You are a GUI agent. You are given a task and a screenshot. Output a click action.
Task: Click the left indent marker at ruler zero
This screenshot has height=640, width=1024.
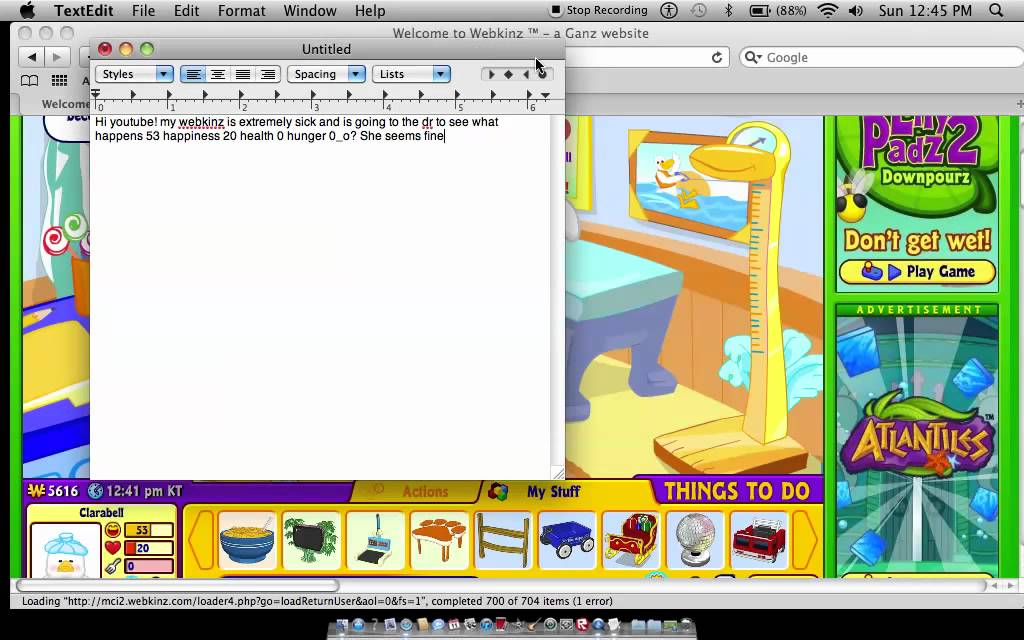point(96,95)
